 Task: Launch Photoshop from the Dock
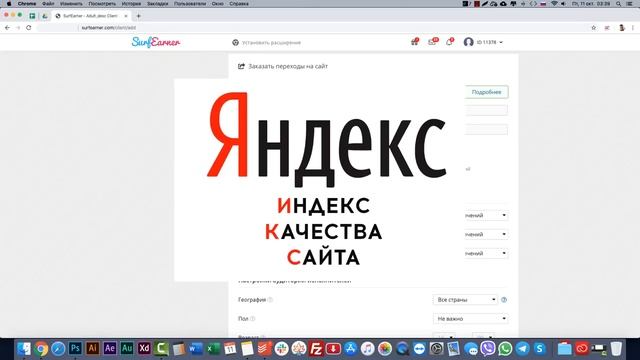(x=75, y=349)
